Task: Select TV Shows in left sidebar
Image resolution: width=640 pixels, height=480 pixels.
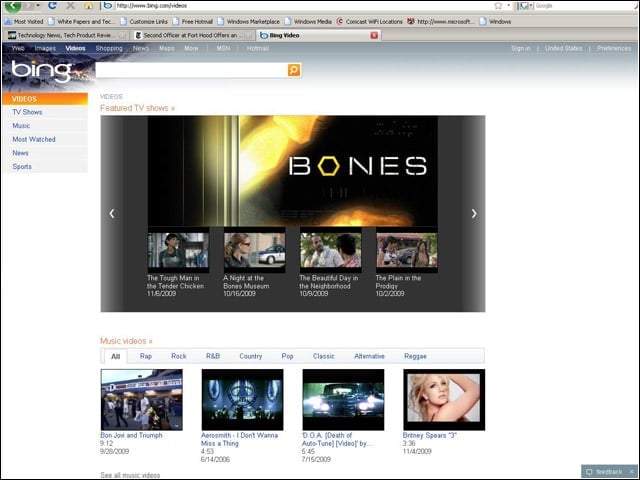Action: coord(27,112)
